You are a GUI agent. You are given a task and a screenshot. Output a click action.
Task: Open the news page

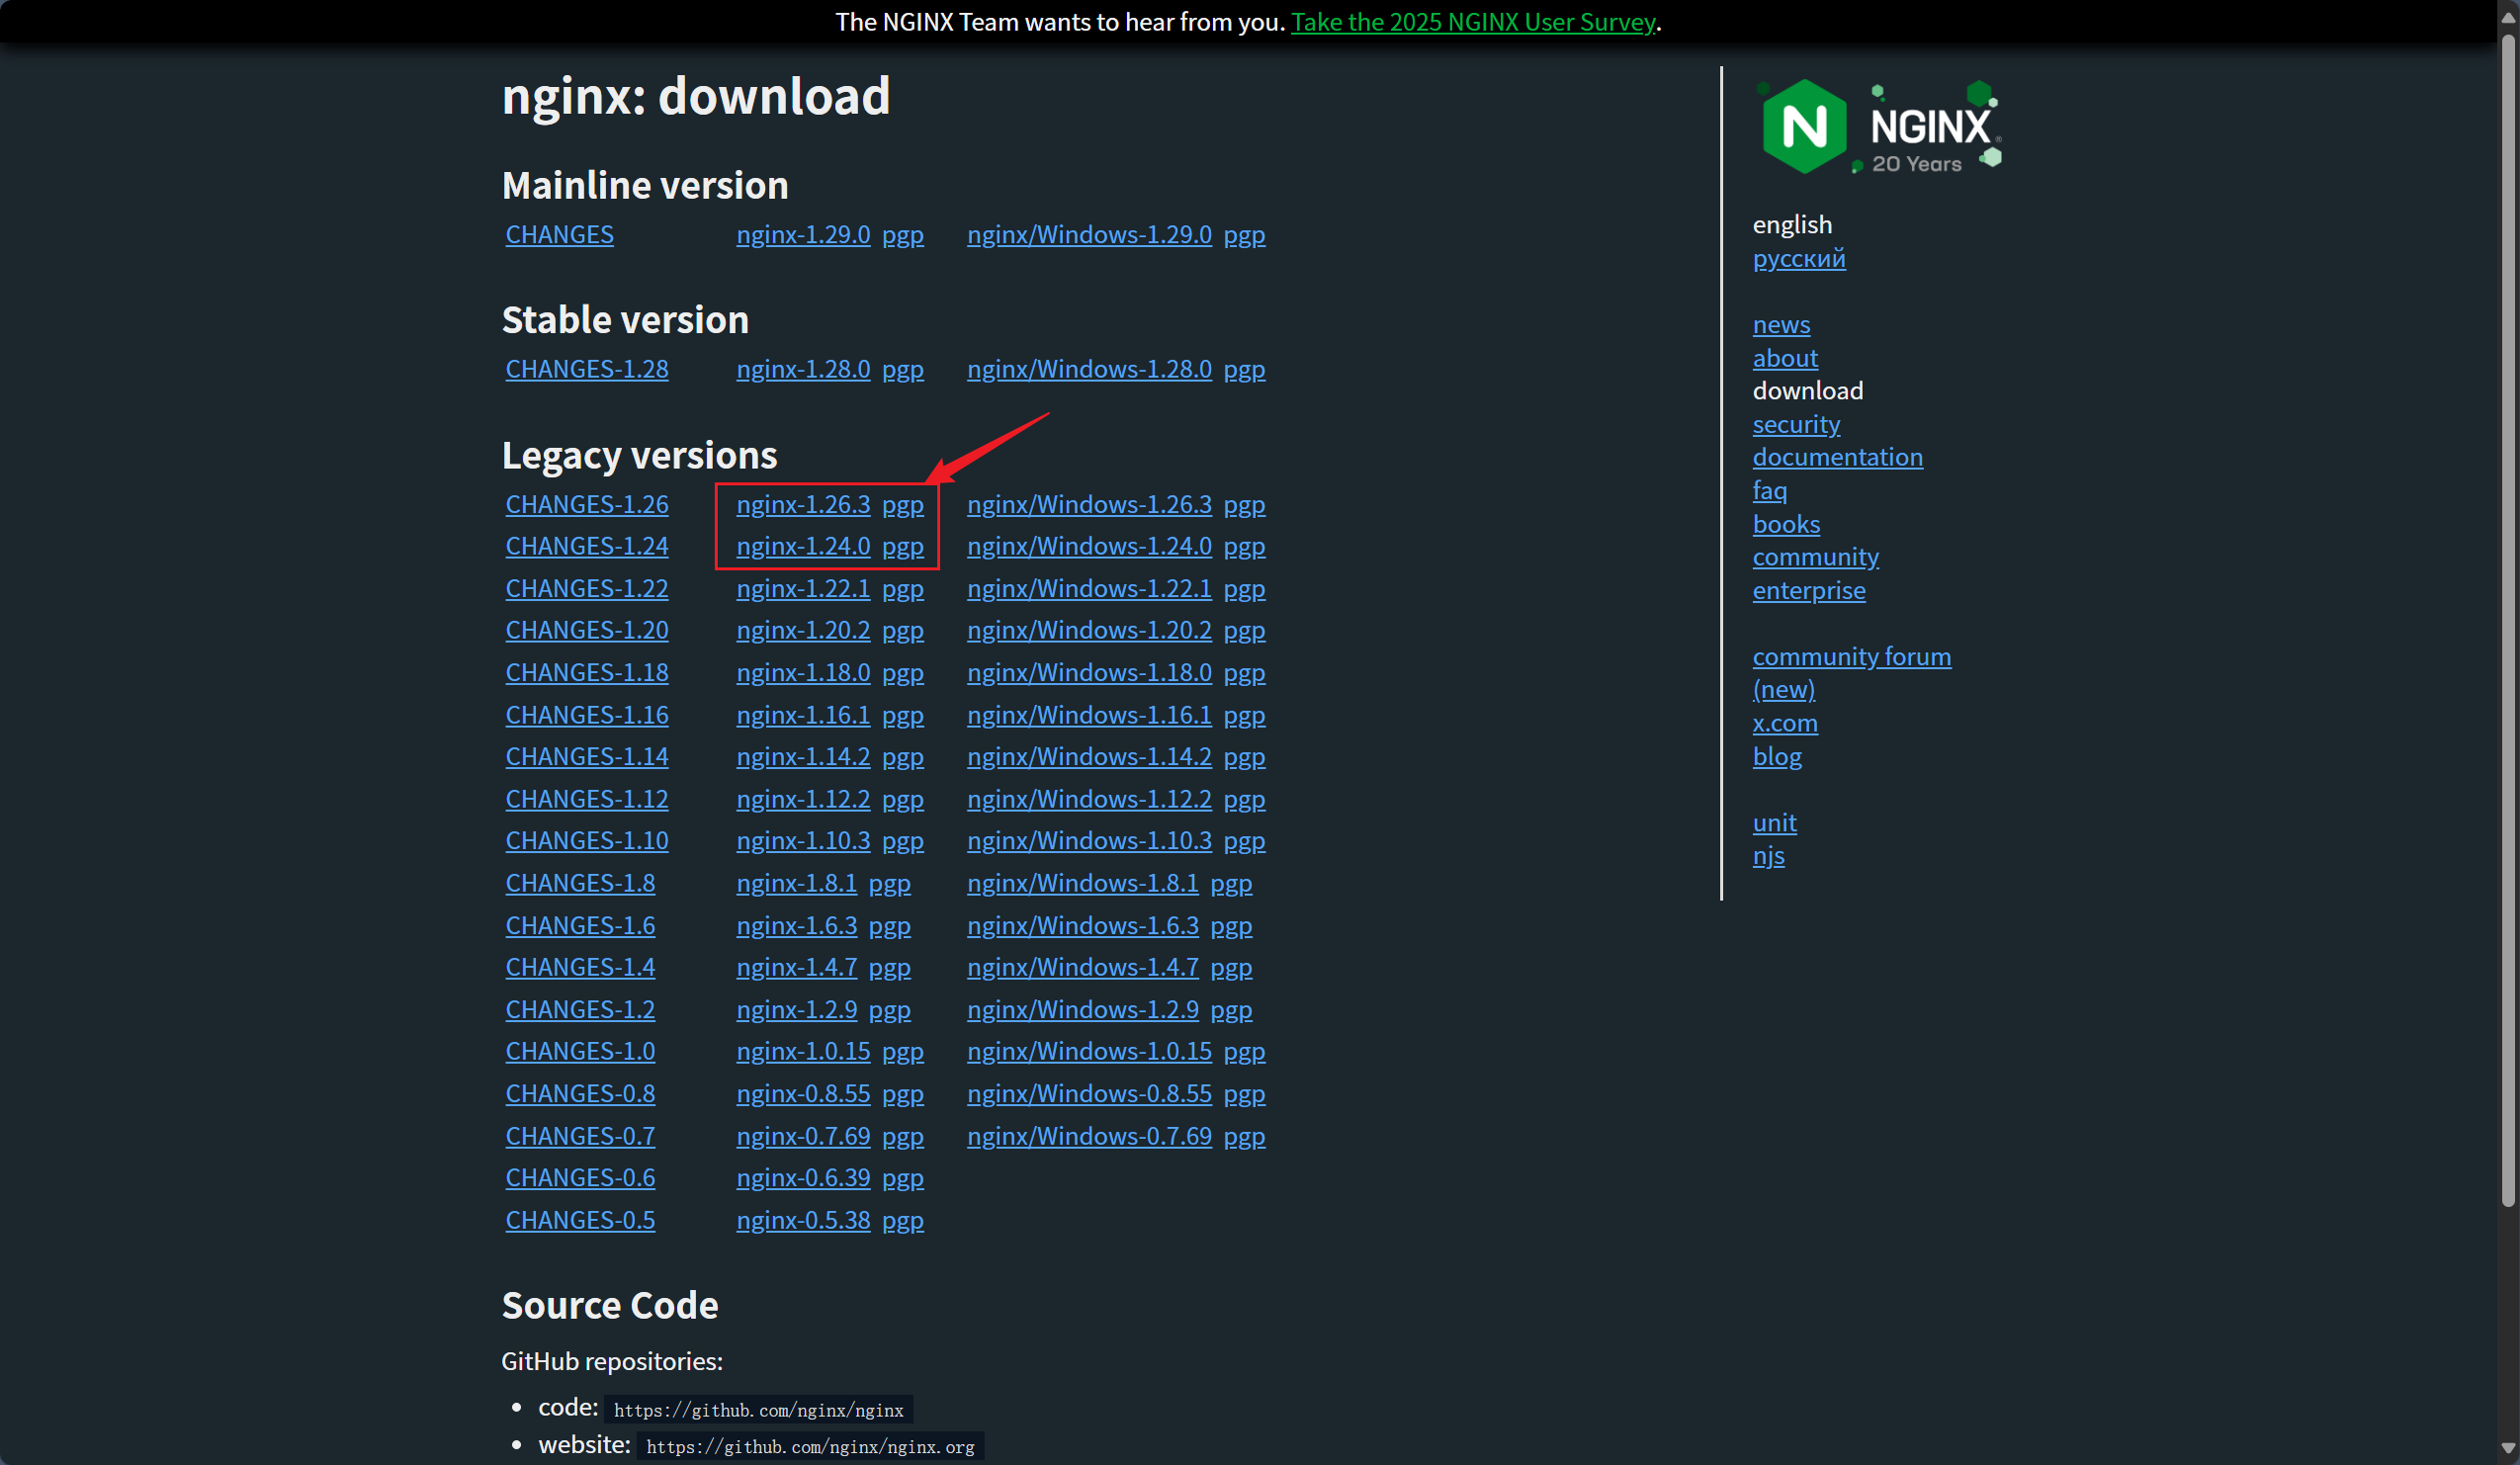tap(1781, 324)
